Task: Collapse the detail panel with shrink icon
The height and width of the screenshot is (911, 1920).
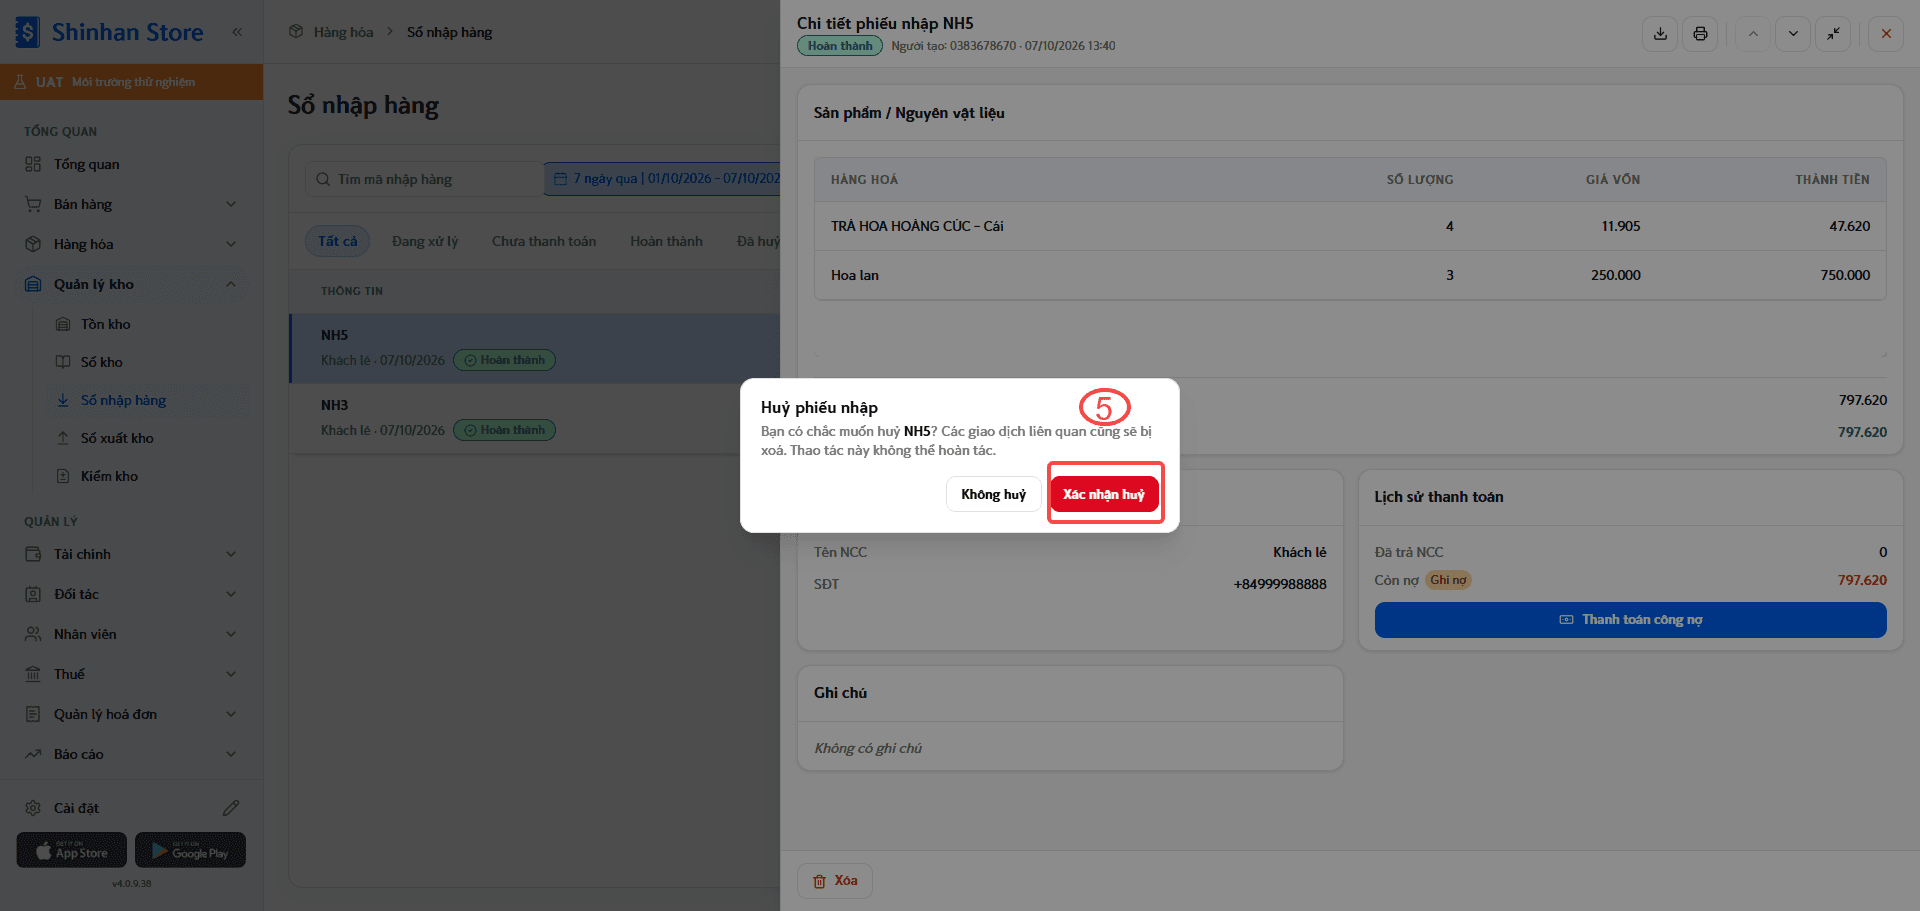Action: [1833, 34]
